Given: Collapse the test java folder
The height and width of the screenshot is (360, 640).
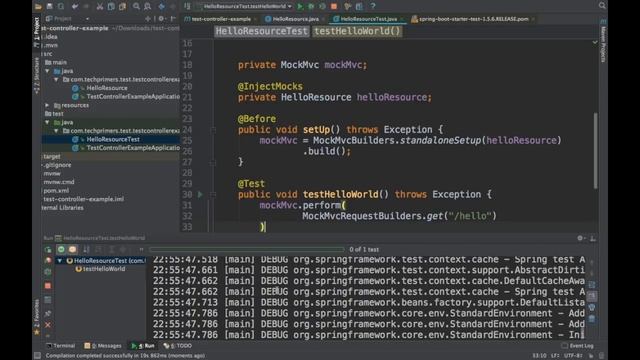Looking at the screenshot, I should click(x=47, y=122).
